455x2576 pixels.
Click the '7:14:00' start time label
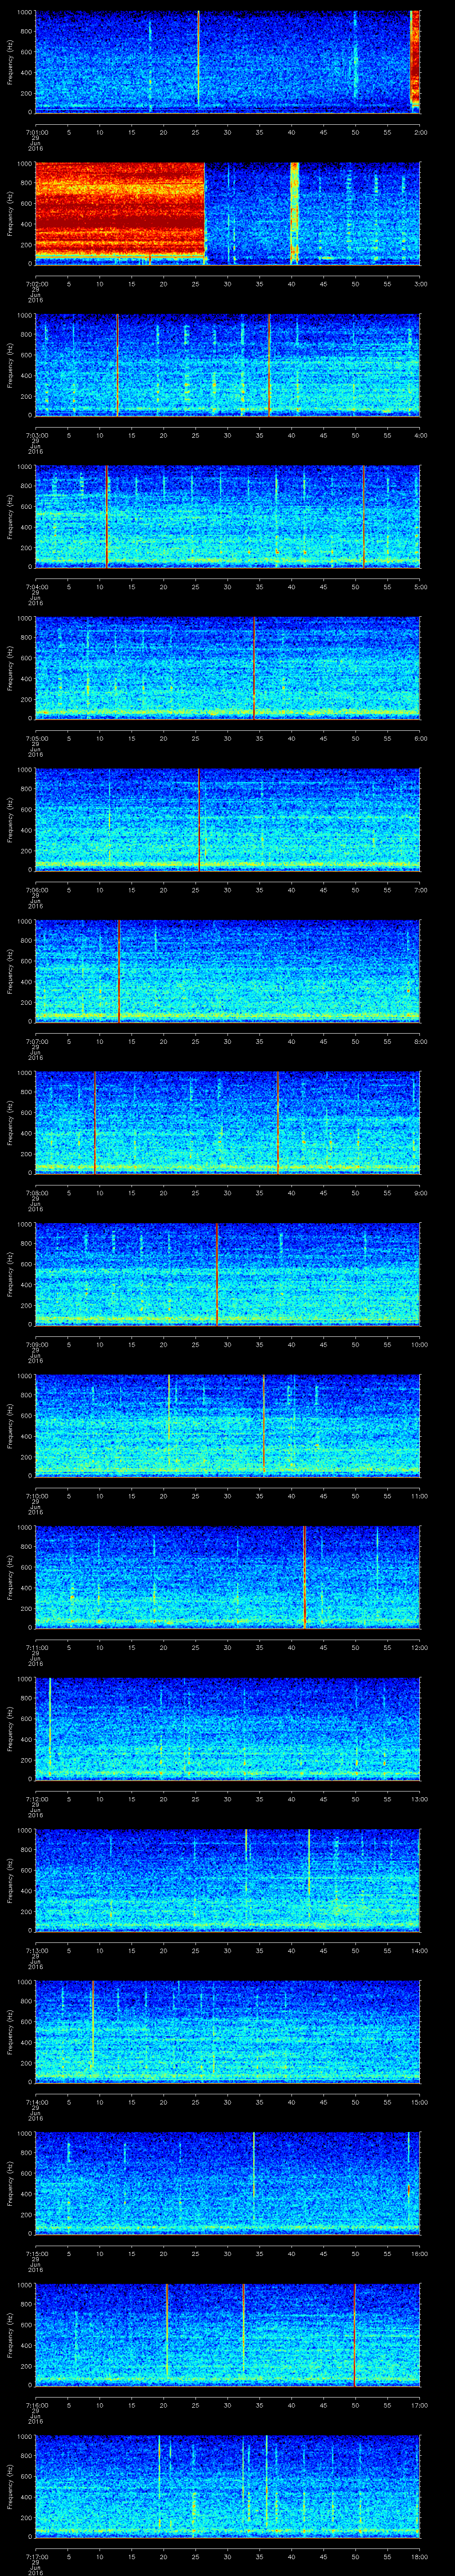pyautogui.click(x=36, y=2102)
